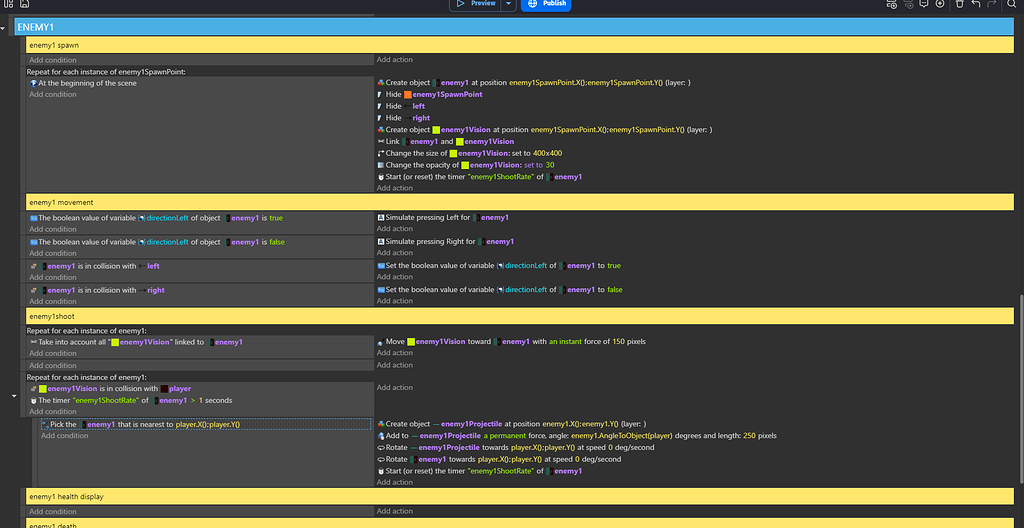The image size is (1024, 528).
Task: Edit the '150' pixels force value
Action: [x=618, y=342]
